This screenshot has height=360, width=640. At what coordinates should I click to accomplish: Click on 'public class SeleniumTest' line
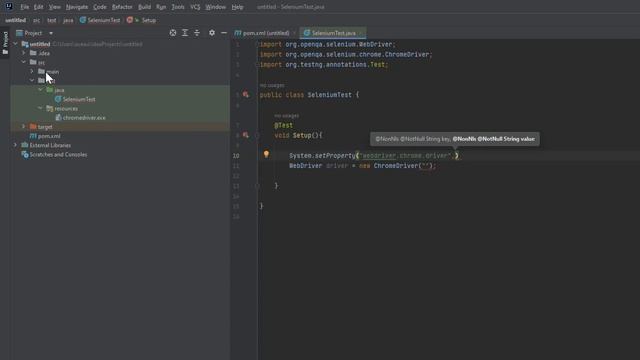point(309,95)
